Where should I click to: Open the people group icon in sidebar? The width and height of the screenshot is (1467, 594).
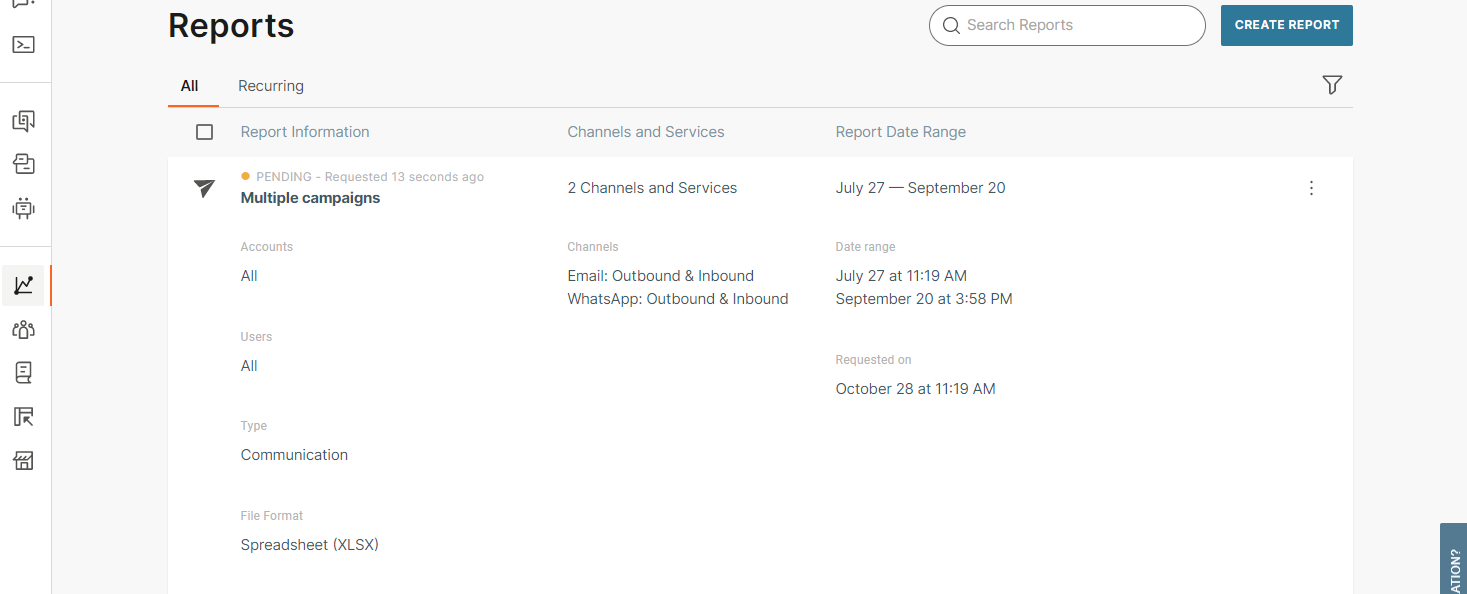pos(23,329)
